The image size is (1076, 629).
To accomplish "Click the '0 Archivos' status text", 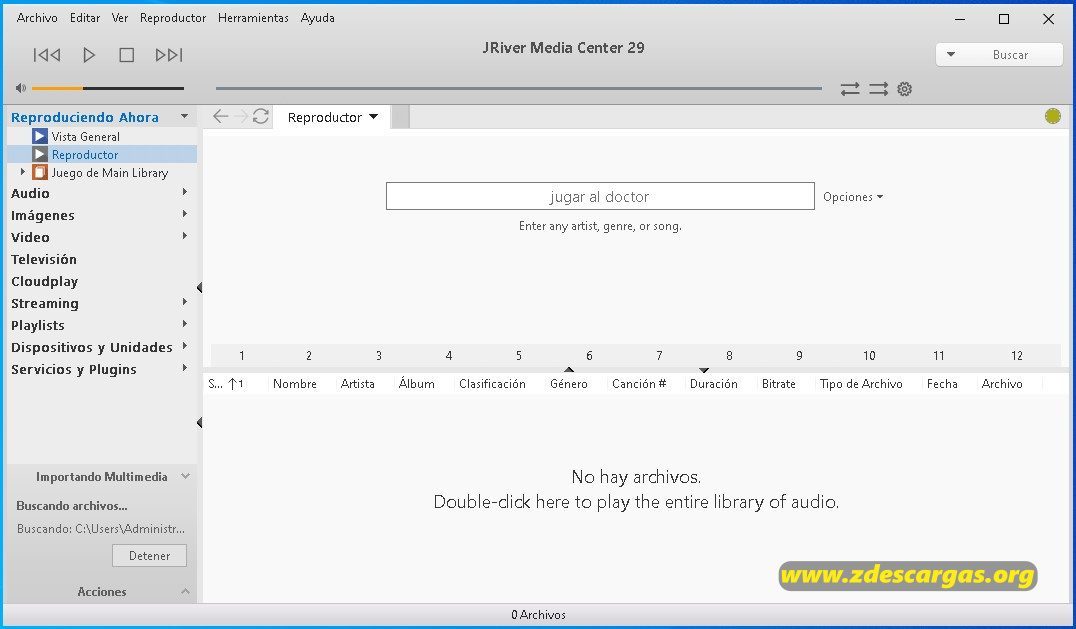I will pos(539,615).
